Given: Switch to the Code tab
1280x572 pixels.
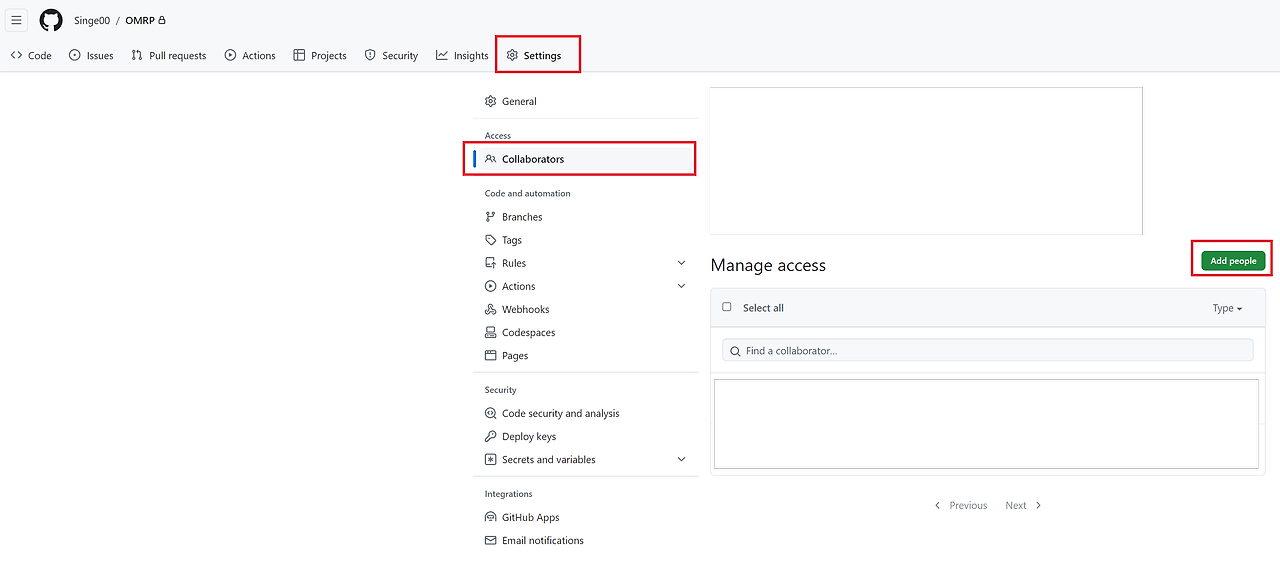Looking at the screenshot, I should (31, 56).
